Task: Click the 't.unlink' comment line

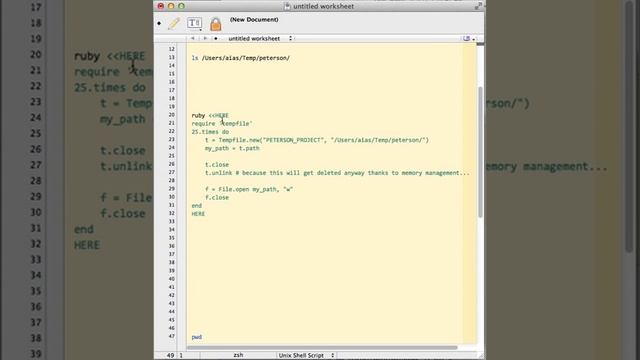Action: 337,173
